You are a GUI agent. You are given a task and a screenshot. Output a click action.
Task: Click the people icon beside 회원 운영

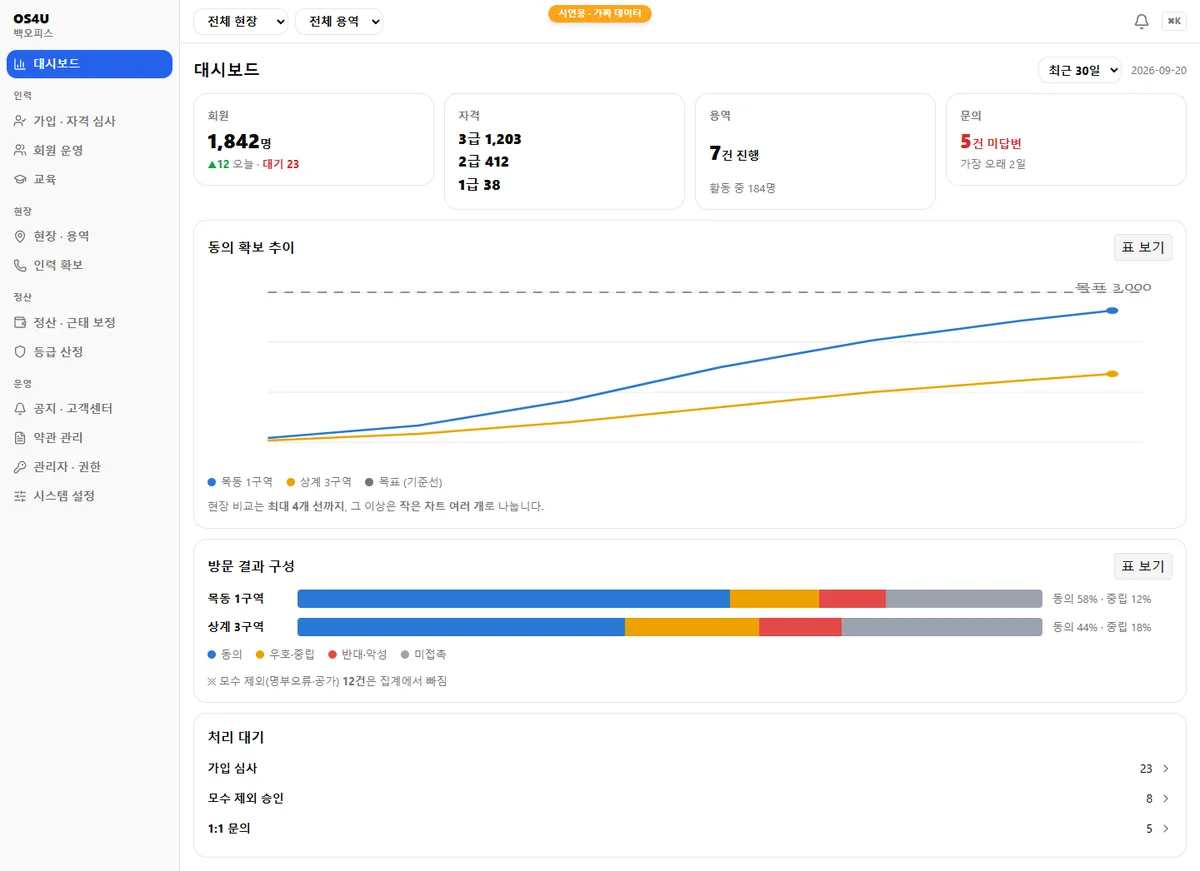20,150
